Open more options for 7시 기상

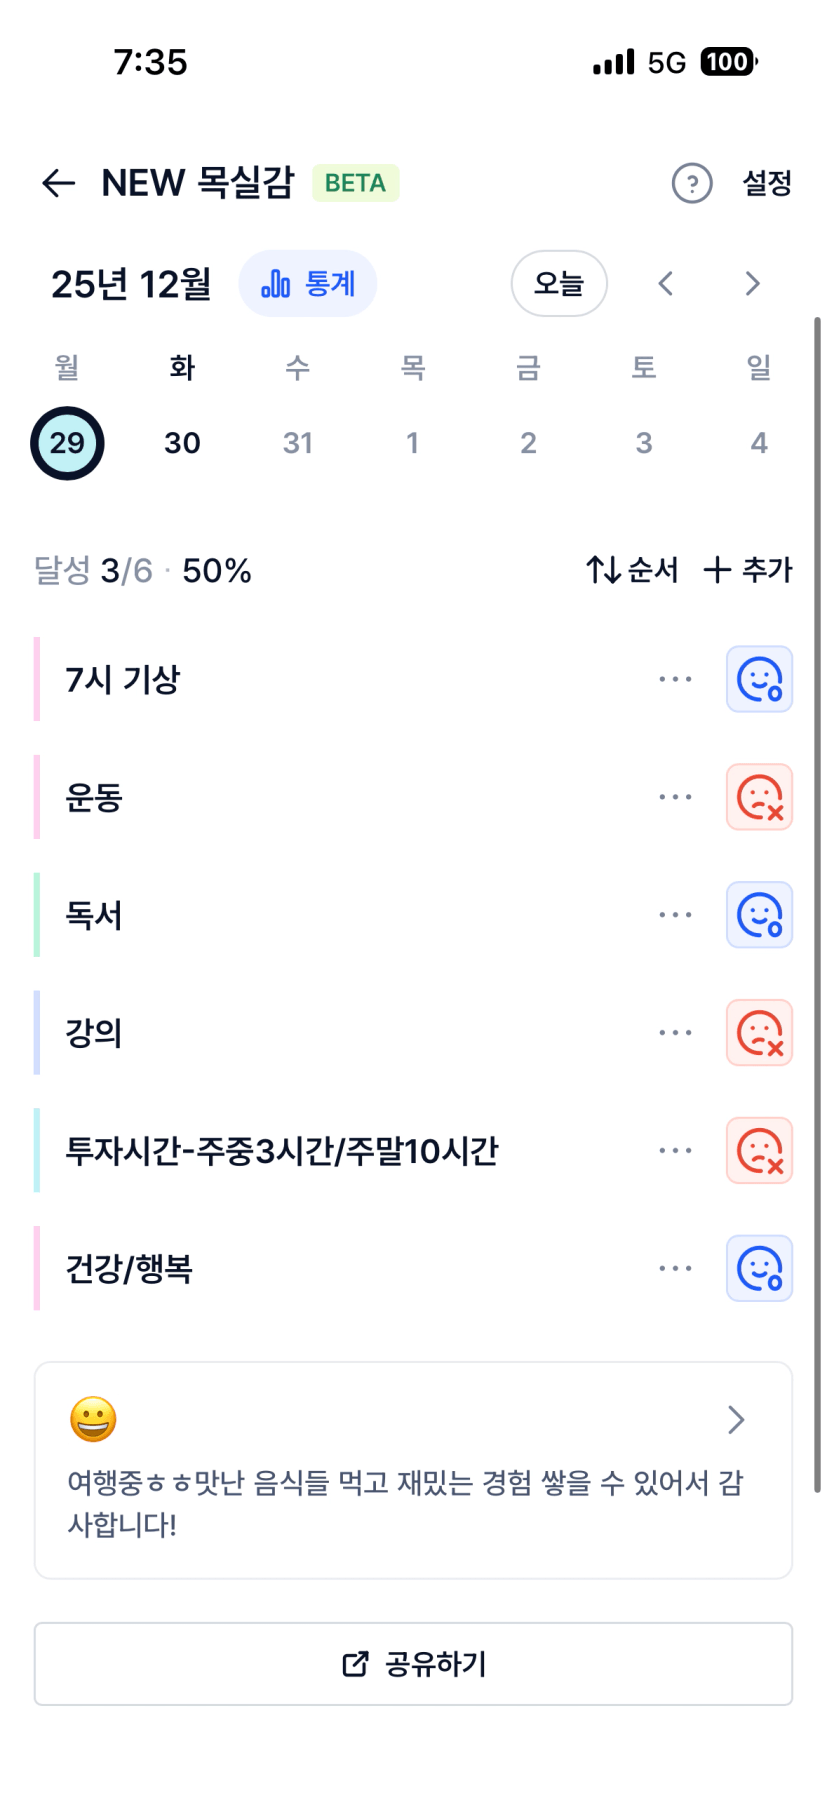[x=675, y=680]
